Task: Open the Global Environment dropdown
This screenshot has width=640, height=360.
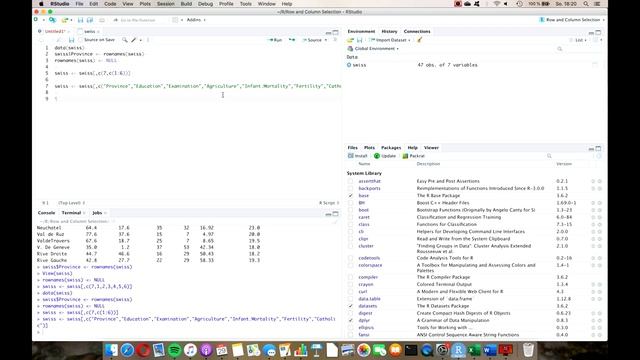Action: 376,49
